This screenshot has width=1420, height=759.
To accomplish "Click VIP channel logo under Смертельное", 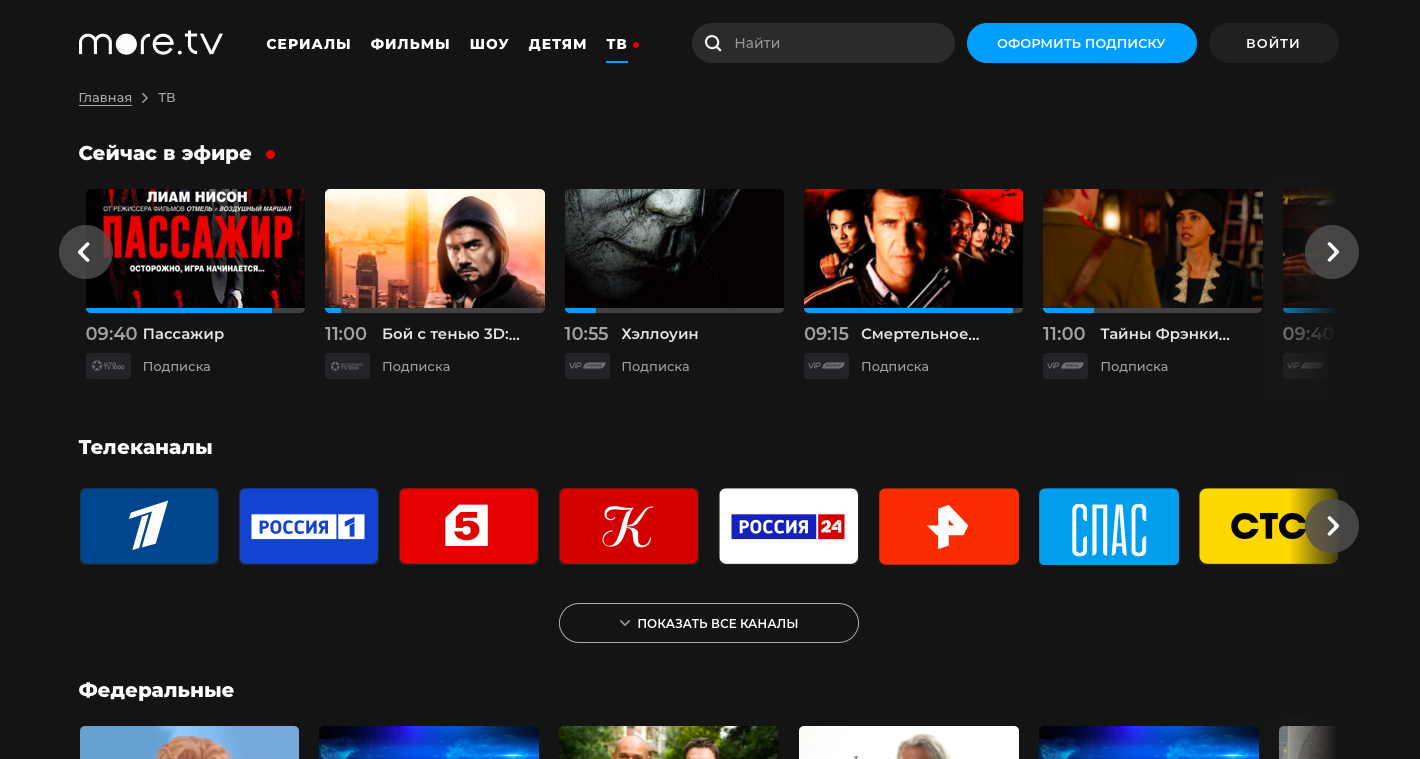I will [826, 366].
